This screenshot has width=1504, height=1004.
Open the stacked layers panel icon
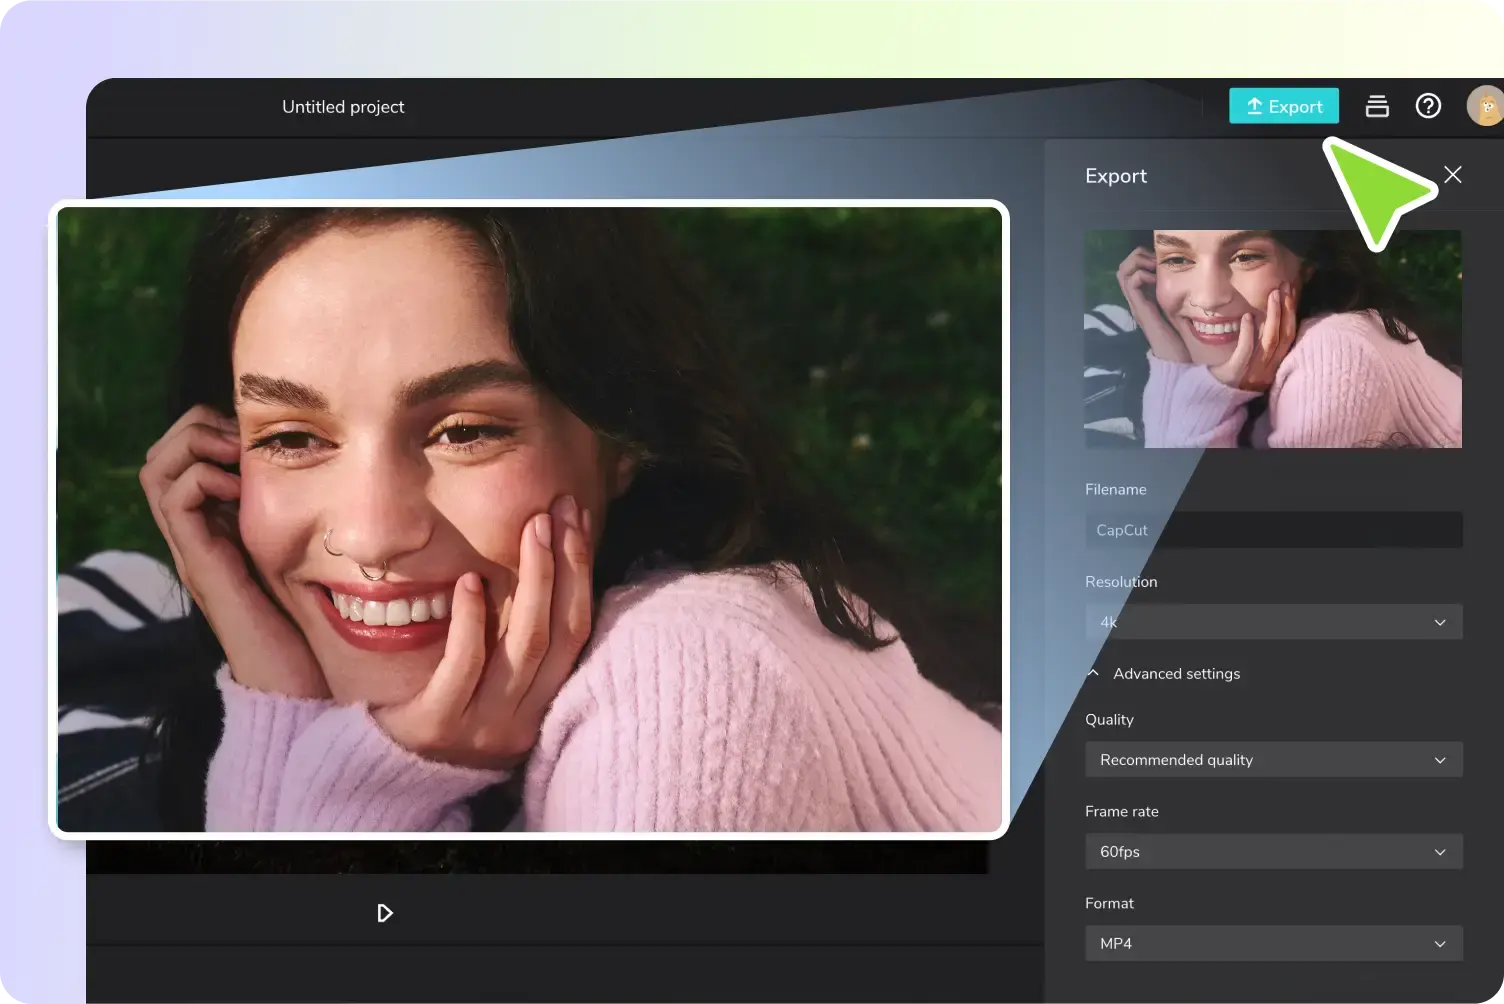click(x=1377, y=106)
